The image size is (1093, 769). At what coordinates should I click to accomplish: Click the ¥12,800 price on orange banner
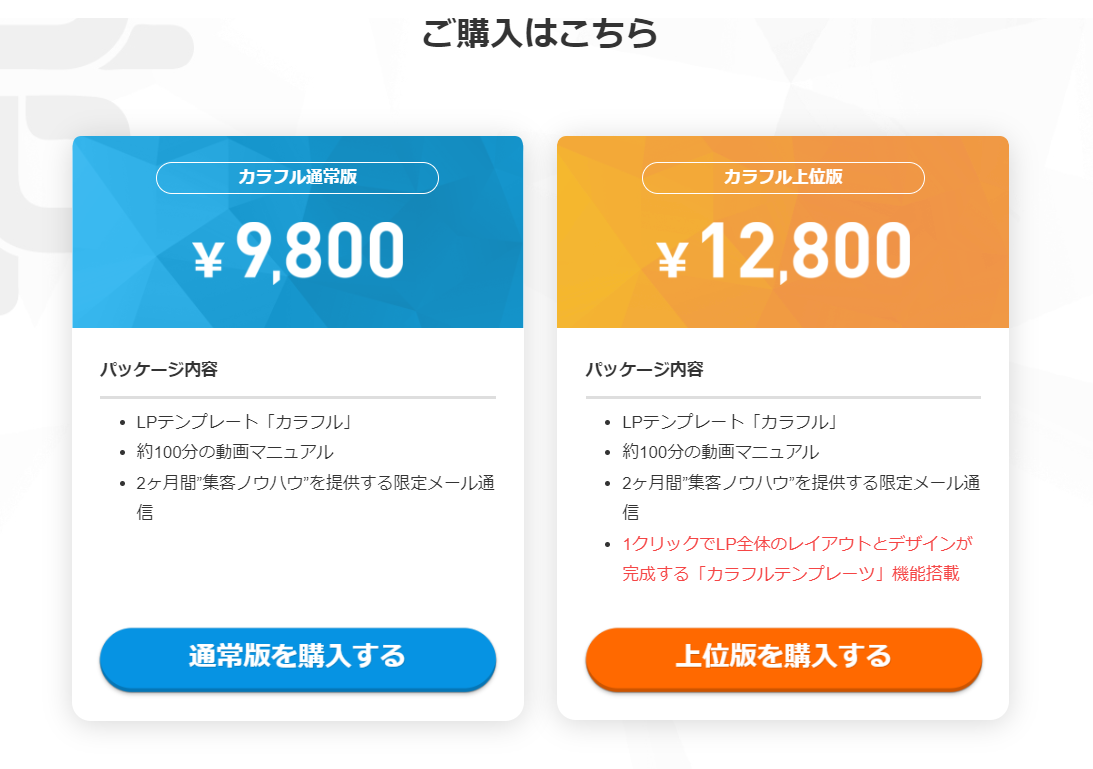tap(784, 251)
